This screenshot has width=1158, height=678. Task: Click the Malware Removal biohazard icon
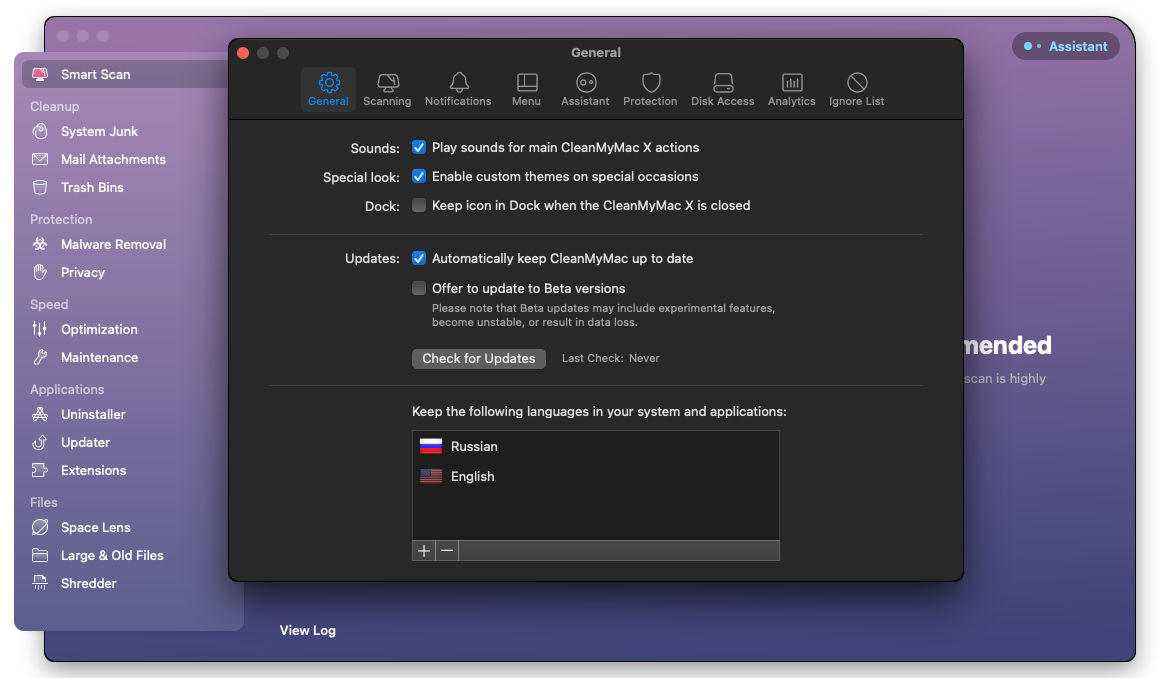(x=40, y=244)
